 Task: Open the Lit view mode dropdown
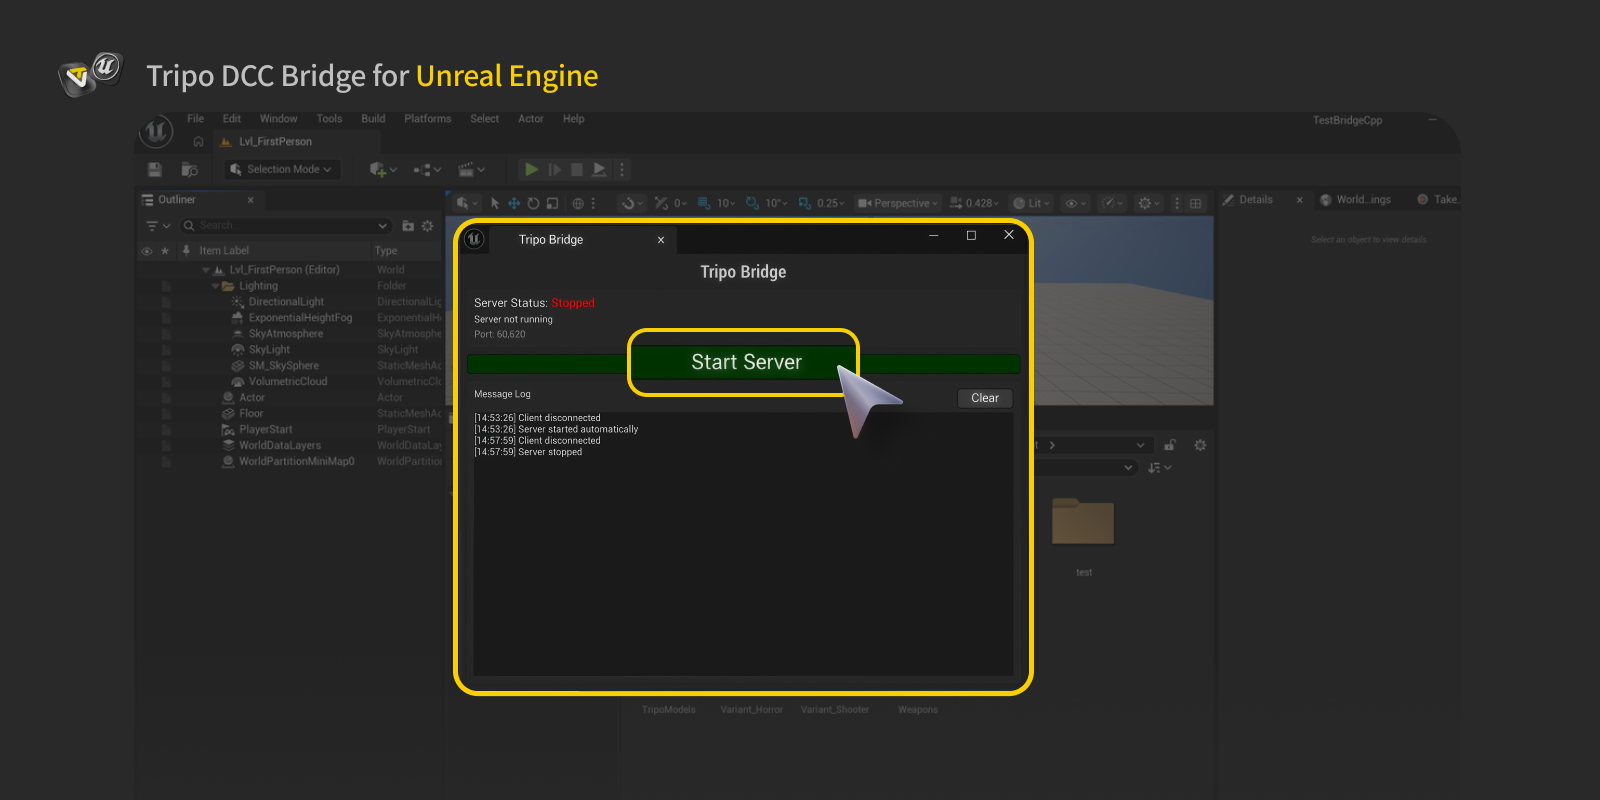pyautogui.click(x=1030, y=203)
